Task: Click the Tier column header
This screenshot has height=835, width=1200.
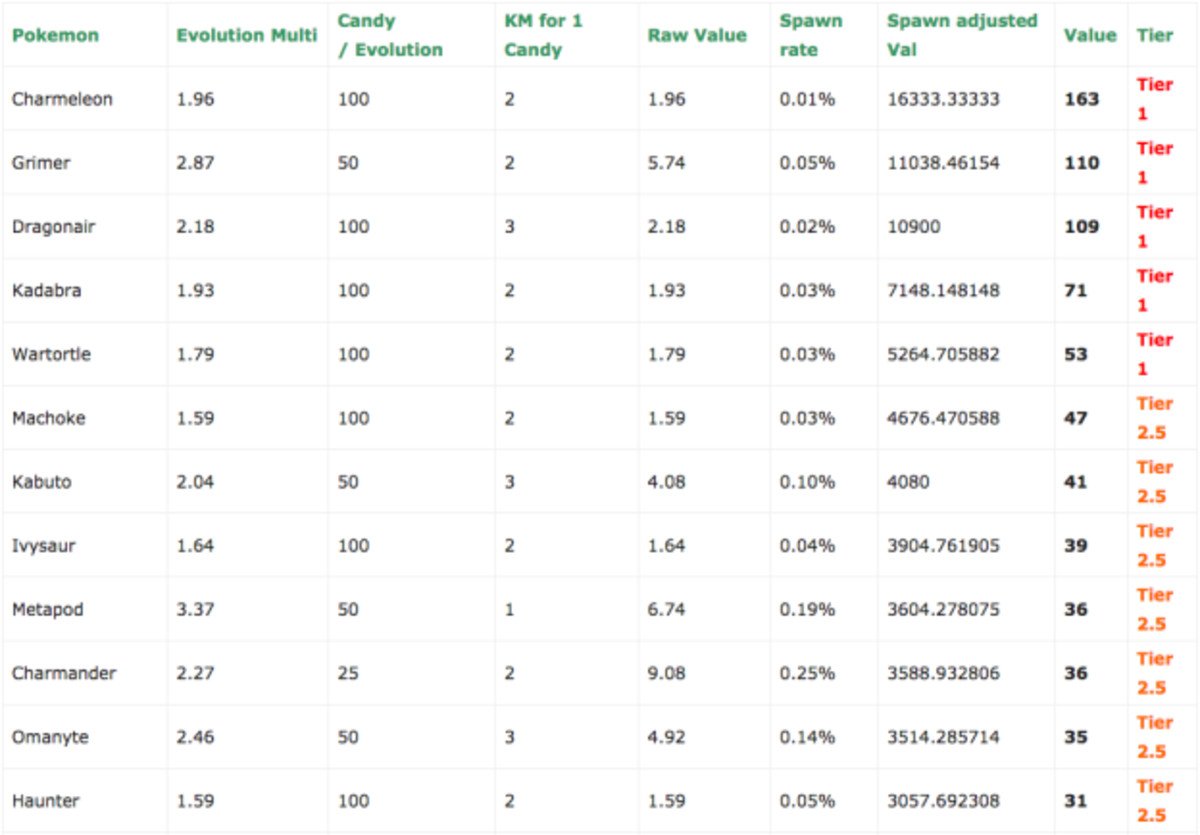Action: coord(1155,35)
